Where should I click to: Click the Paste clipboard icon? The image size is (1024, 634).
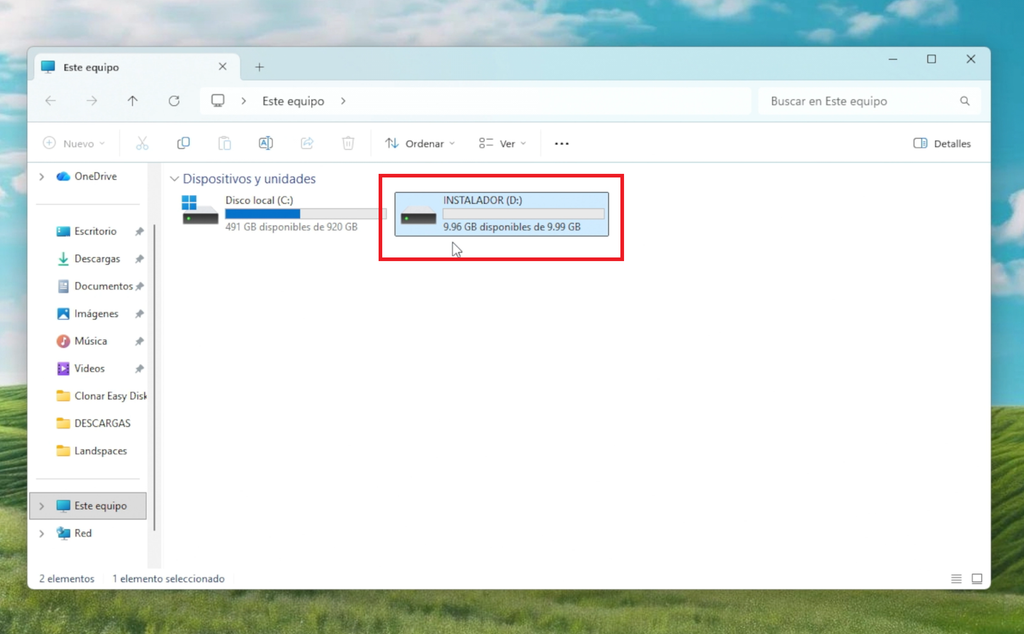(225, 143)
